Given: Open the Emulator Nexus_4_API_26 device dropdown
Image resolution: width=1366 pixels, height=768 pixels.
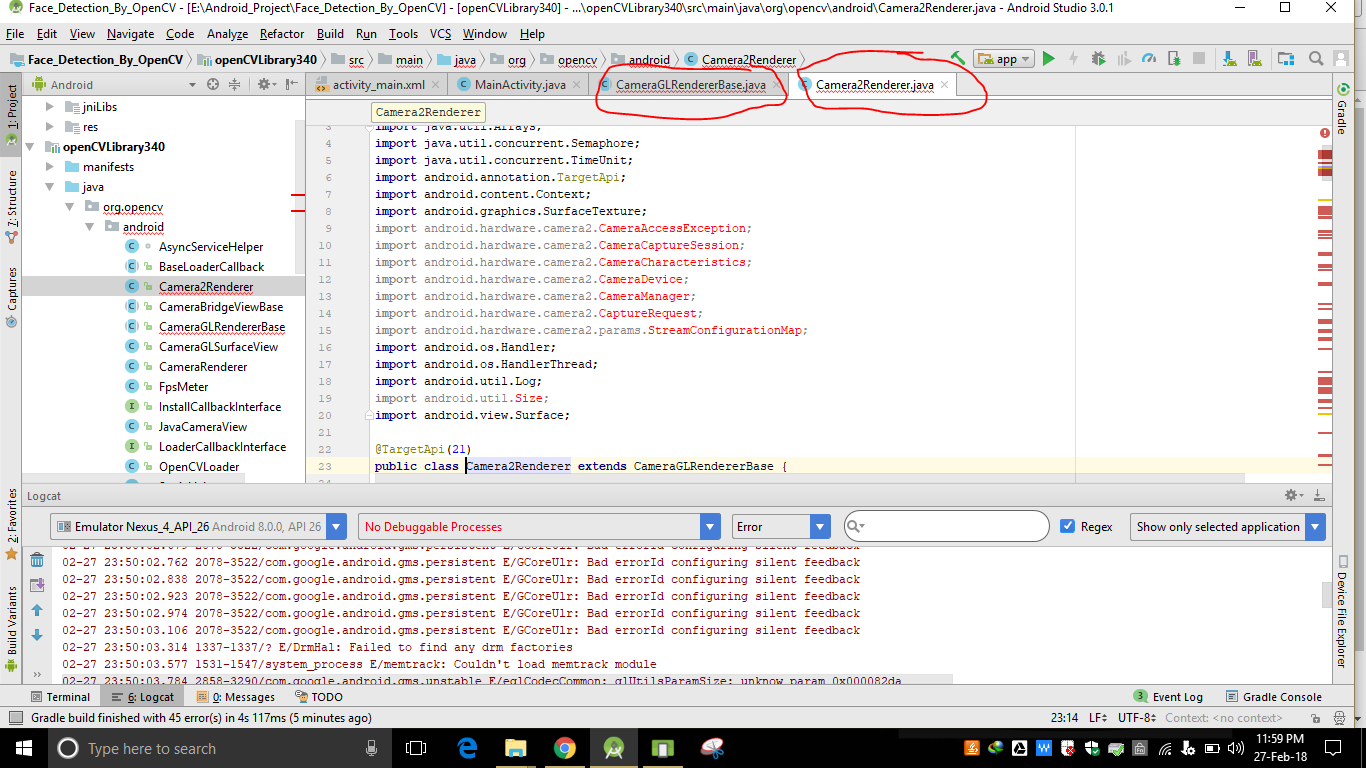Looking at the screenshot, I should pos(197,526).
